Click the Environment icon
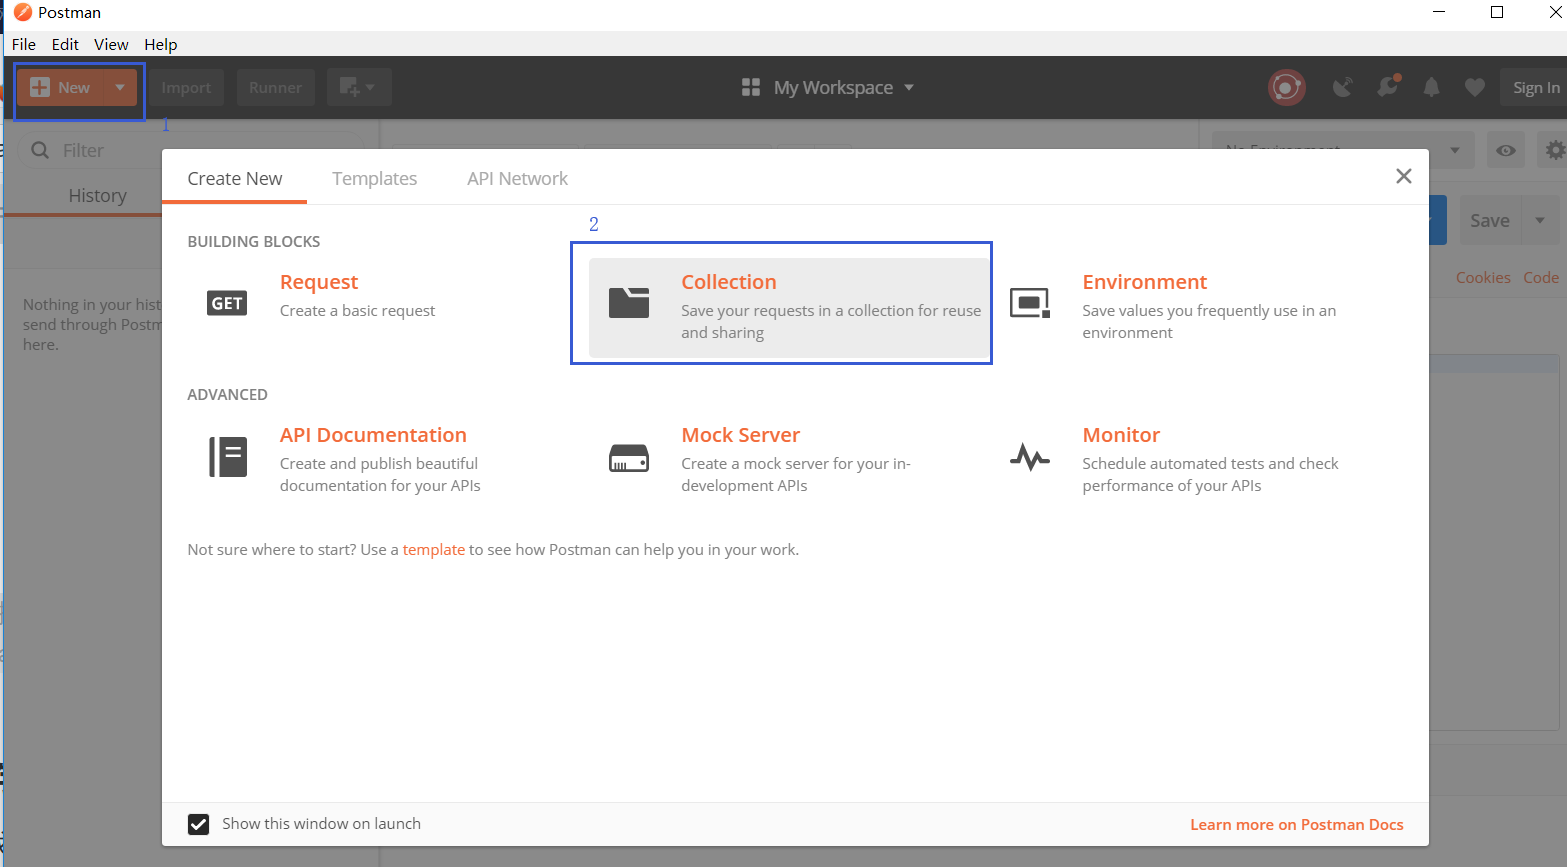Screen dimensions: 1567x867 1030,303
